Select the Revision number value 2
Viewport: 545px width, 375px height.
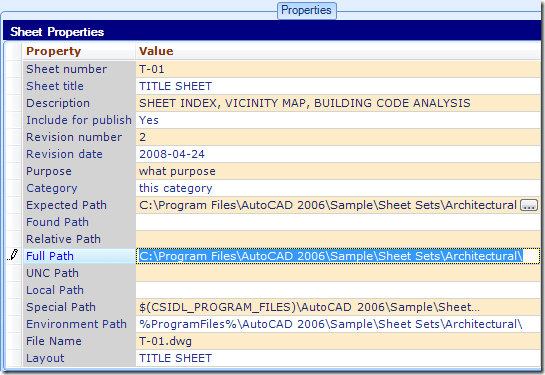click(x=143, y=137)
